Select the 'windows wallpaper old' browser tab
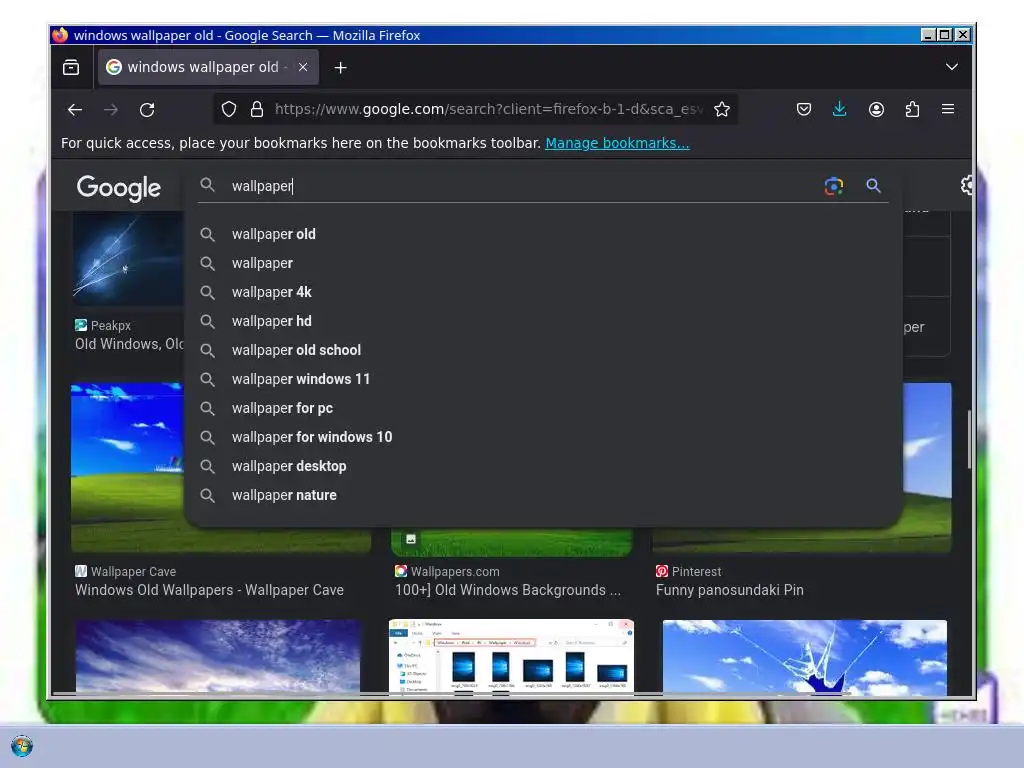This screenshot has width=1024, height=768. (x=208, y=67)
